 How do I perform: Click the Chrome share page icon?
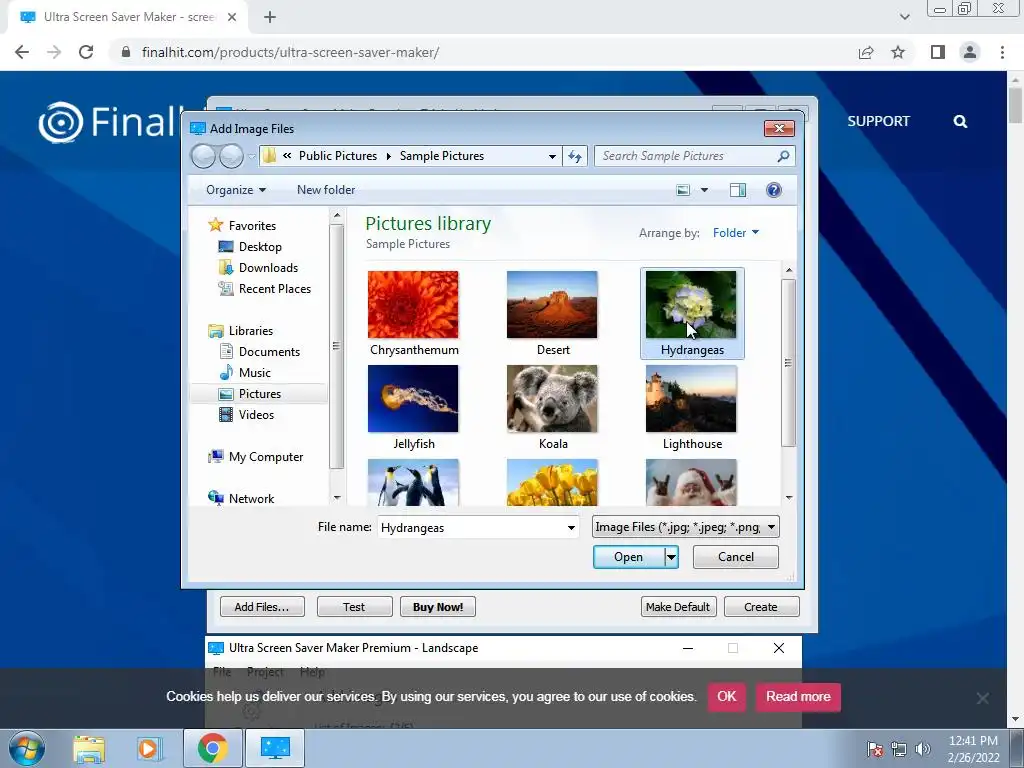(866, 52)
